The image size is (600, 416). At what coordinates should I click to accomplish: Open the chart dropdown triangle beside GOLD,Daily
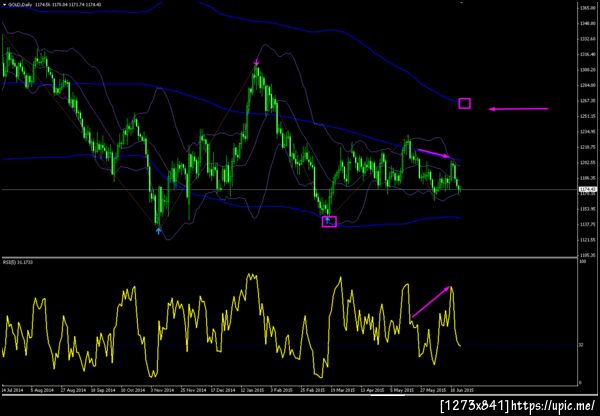(x=4, y=5)
